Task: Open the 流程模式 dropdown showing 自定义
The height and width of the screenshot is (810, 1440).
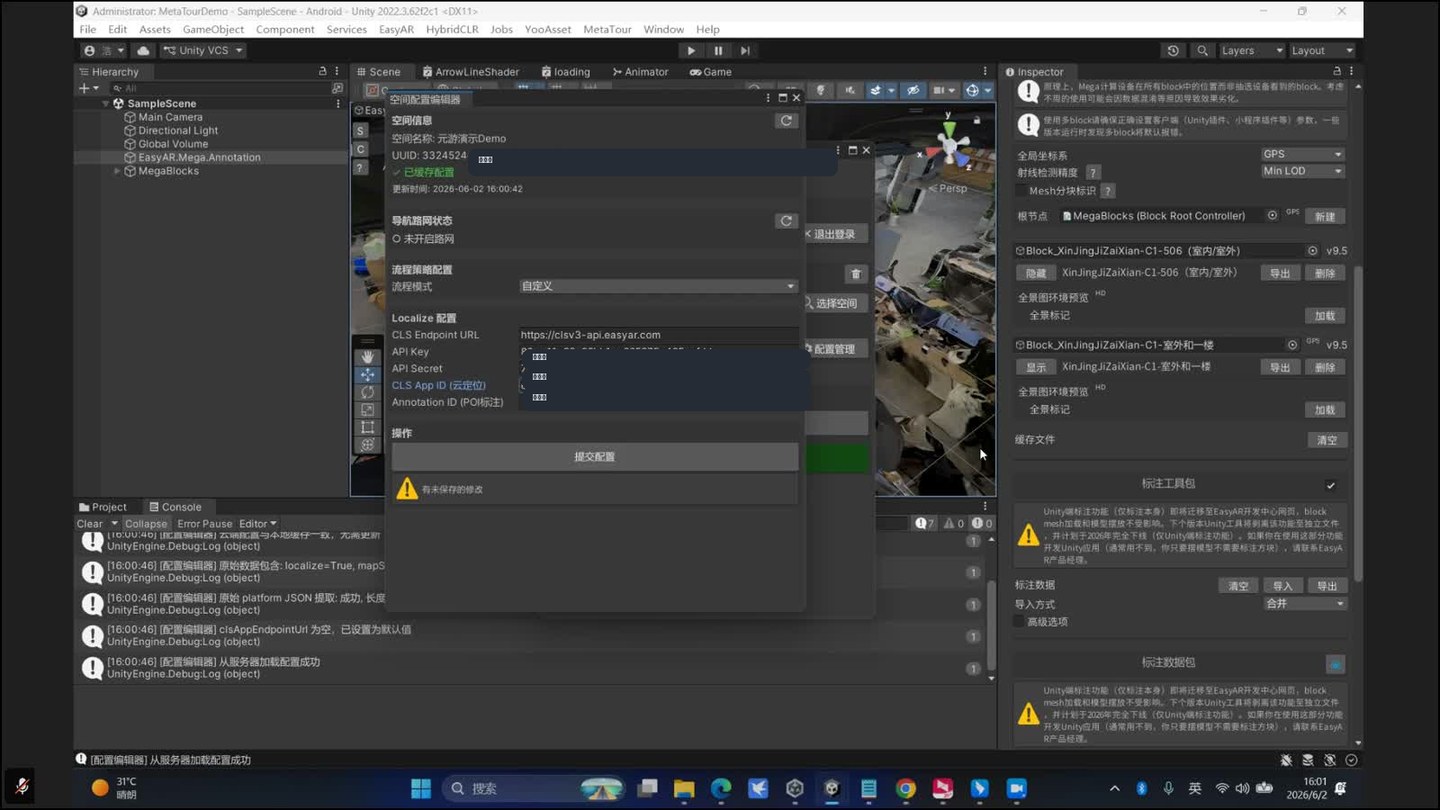Action: [x=658, y=286]
